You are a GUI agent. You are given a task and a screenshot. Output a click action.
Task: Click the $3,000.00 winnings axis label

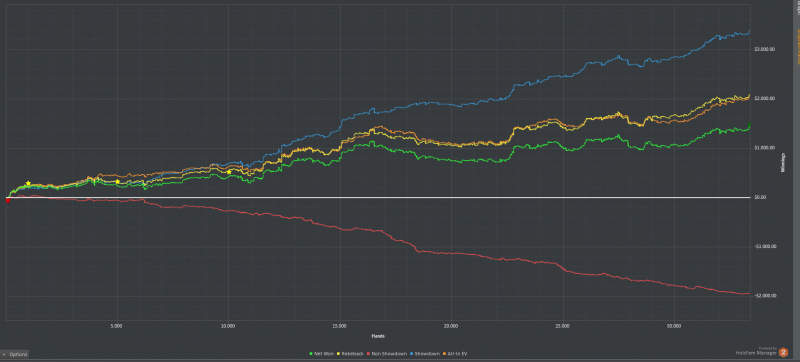[x=764, y=49]
